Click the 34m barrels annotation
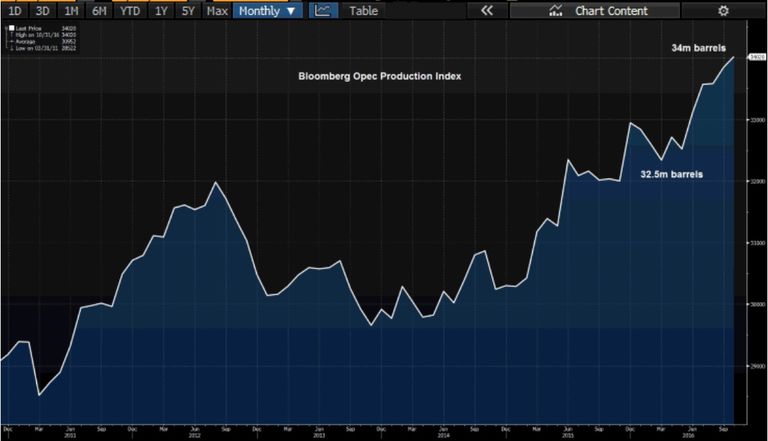The image size is (768, 441). [698, 48]
